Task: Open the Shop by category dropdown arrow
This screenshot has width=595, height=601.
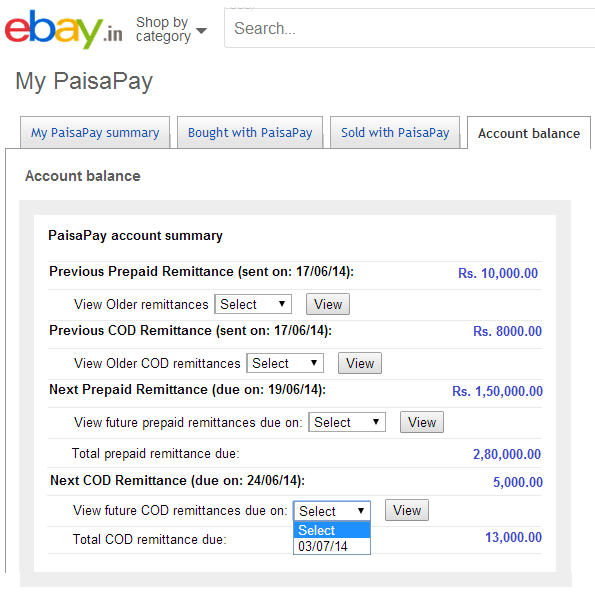Action: coord(201,30)
